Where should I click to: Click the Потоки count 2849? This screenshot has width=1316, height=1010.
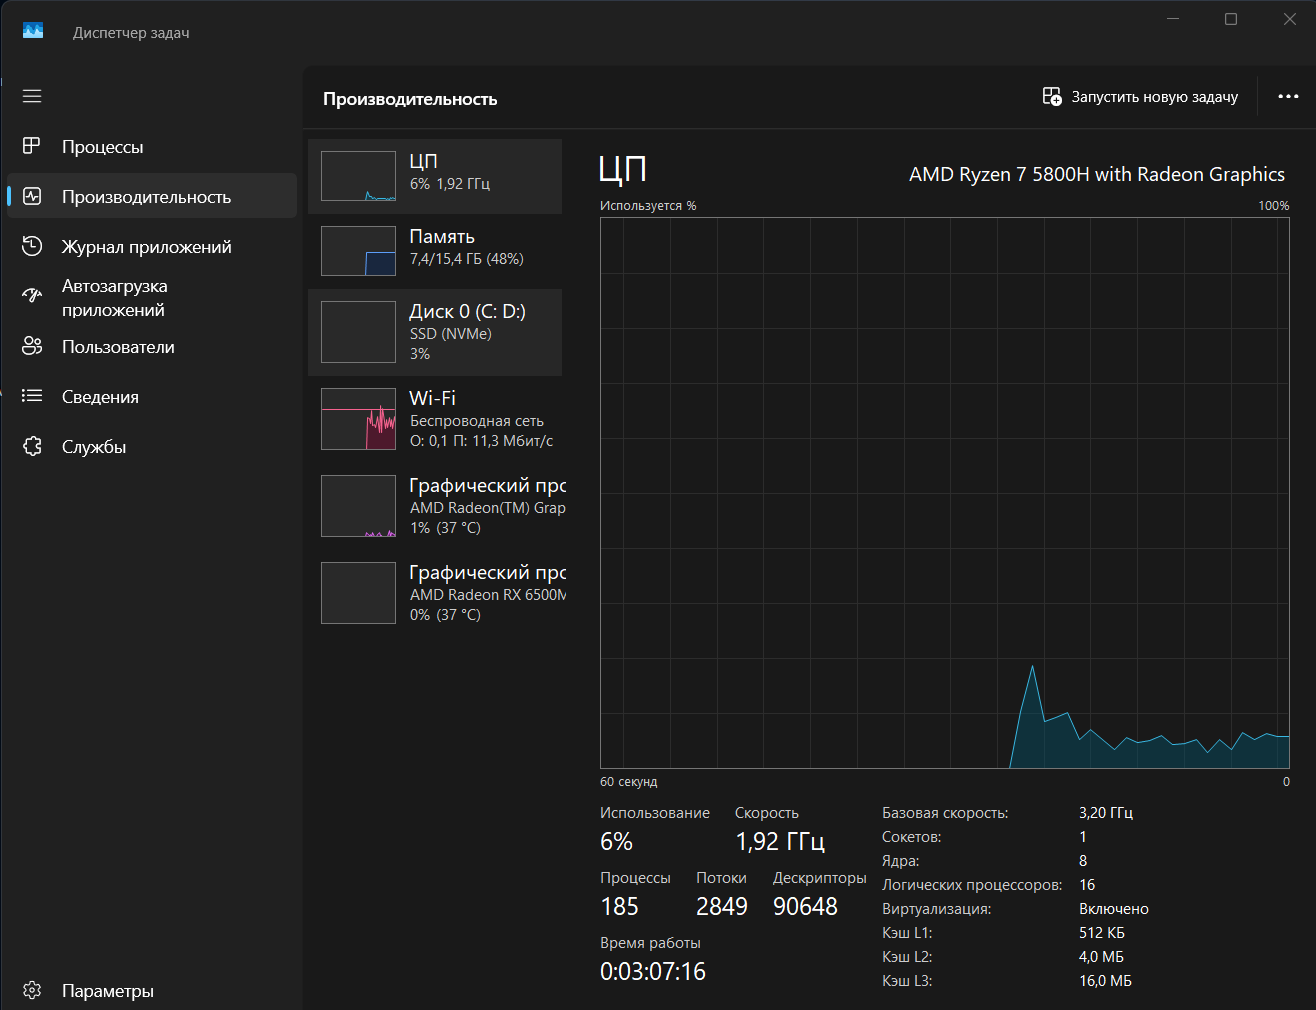722,907
